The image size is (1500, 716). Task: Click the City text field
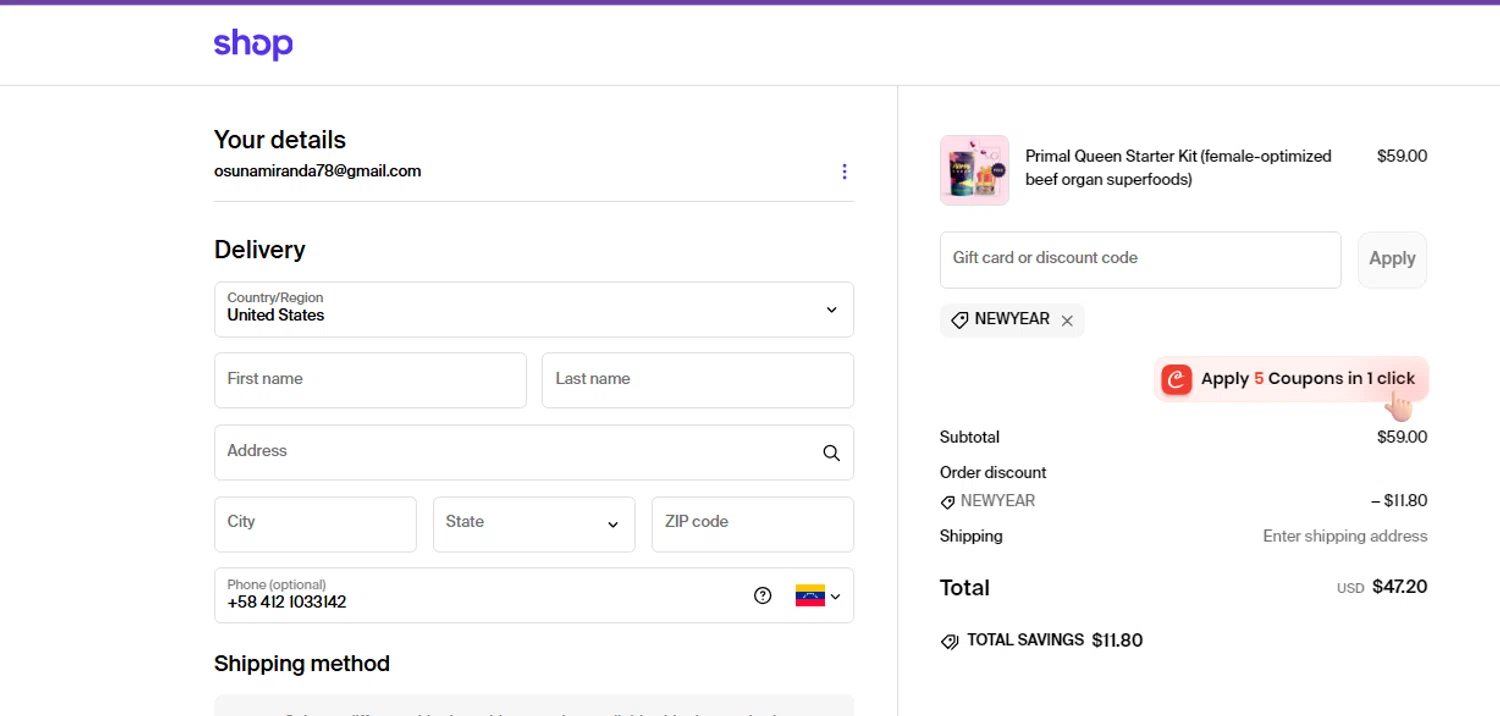pos(315,524)
